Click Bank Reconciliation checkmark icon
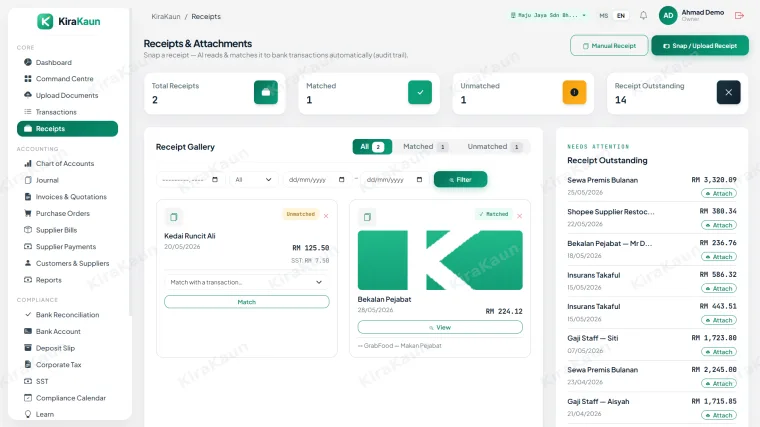This screenshot has width=760, height=427. click(28, 315)
